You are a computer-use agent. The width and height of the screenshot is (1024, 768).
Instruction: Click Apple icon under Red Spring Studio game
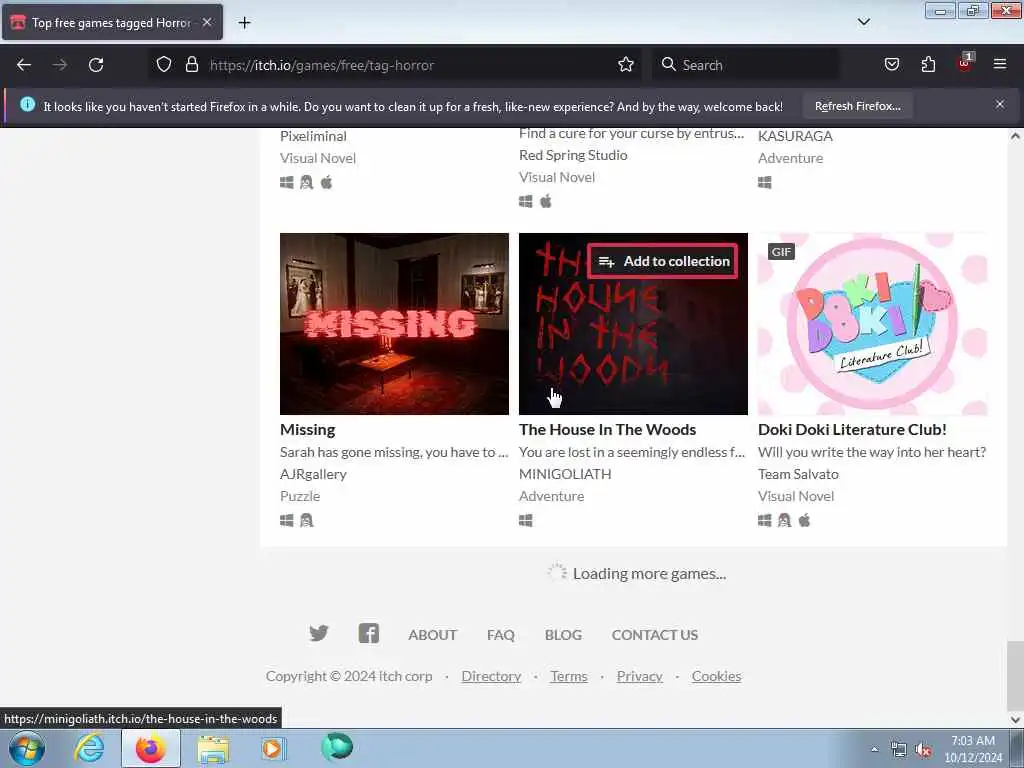pyautogui.click(x=546, y=201)
